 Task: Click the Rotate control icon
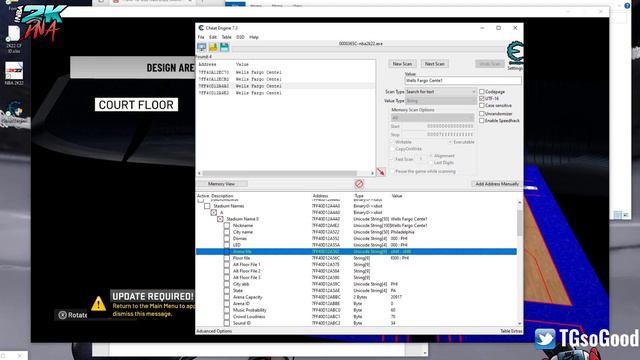click(x=62, y=315)
